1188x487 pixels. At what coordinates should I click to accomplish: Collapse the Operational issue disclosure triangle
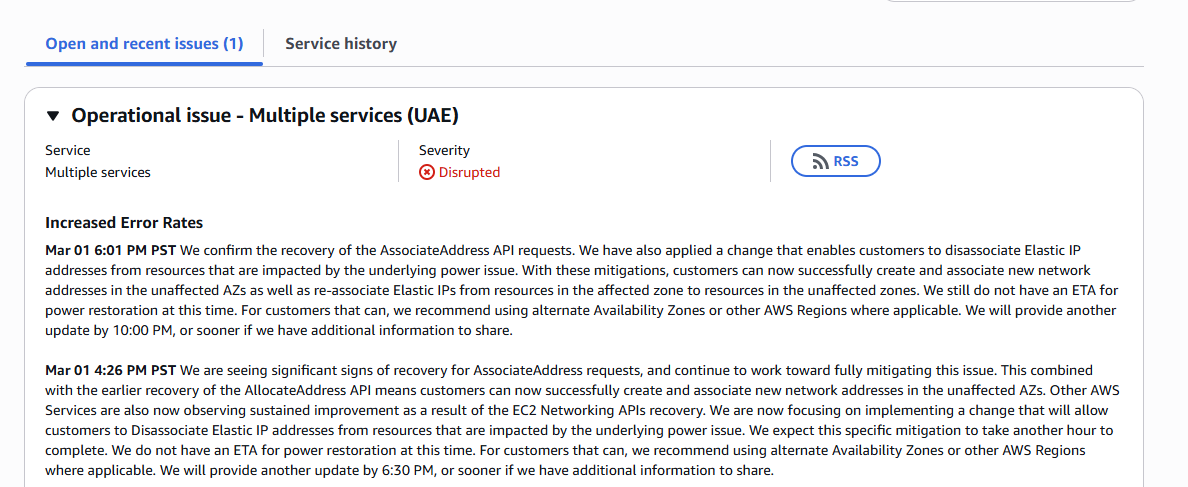(x=52, y=116)
